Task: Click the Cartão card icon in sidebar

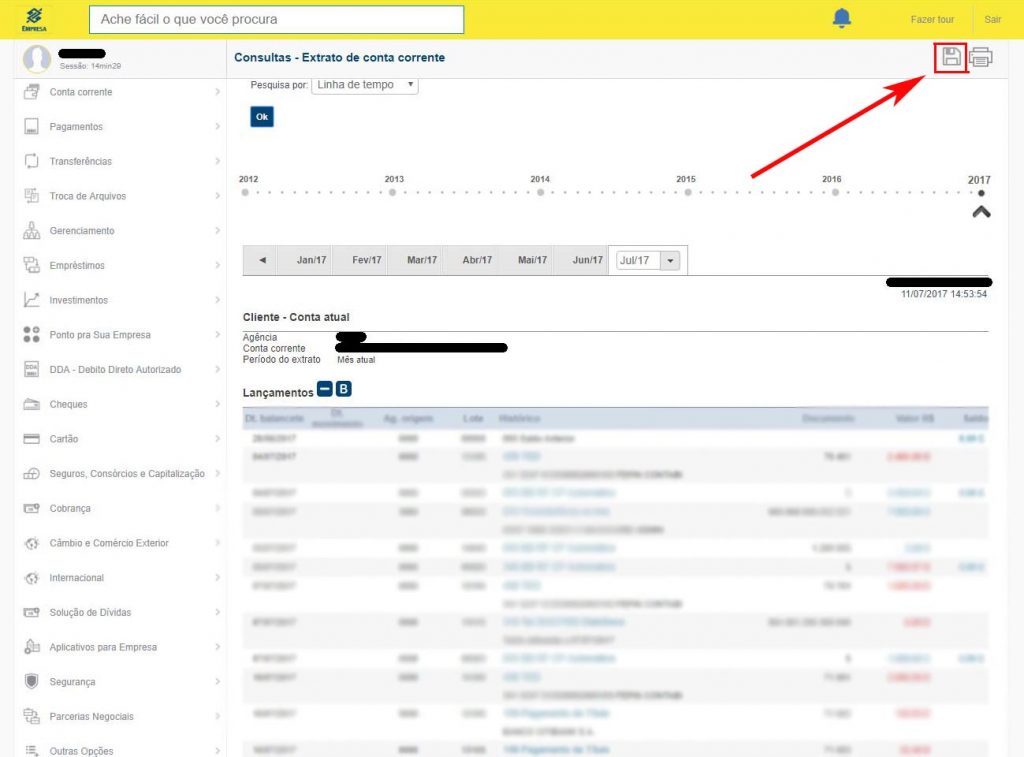Action: 31,439
